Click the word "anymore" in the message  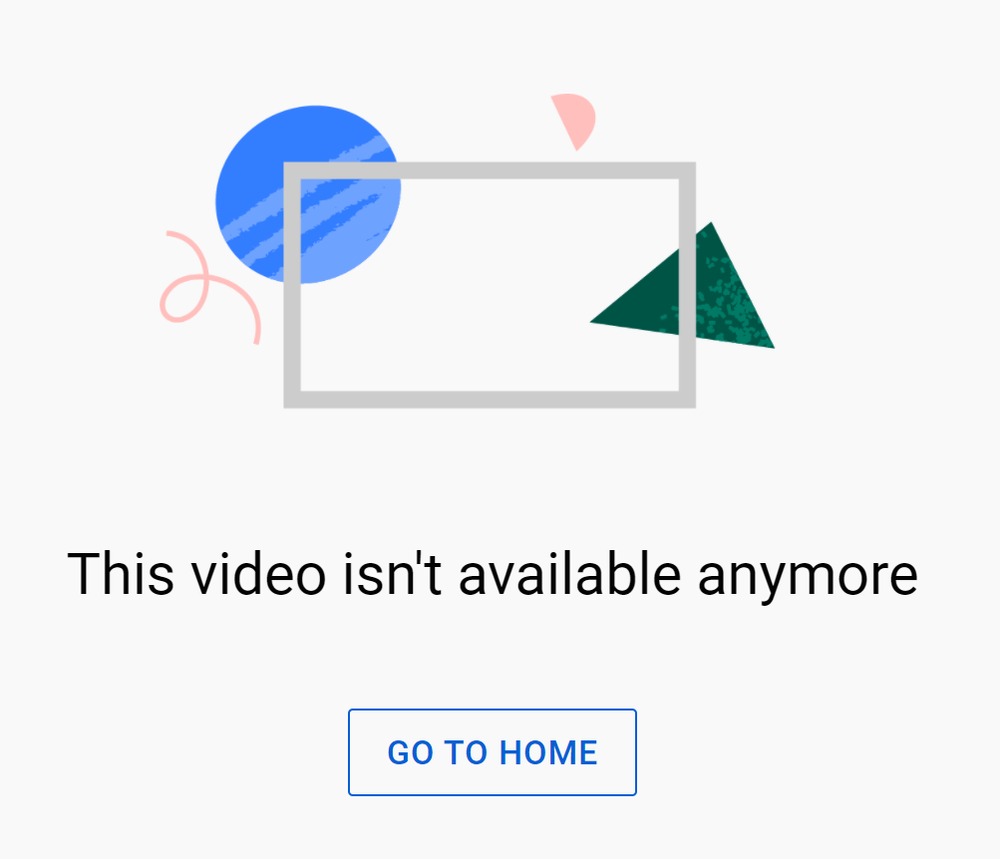coord(808,578)
